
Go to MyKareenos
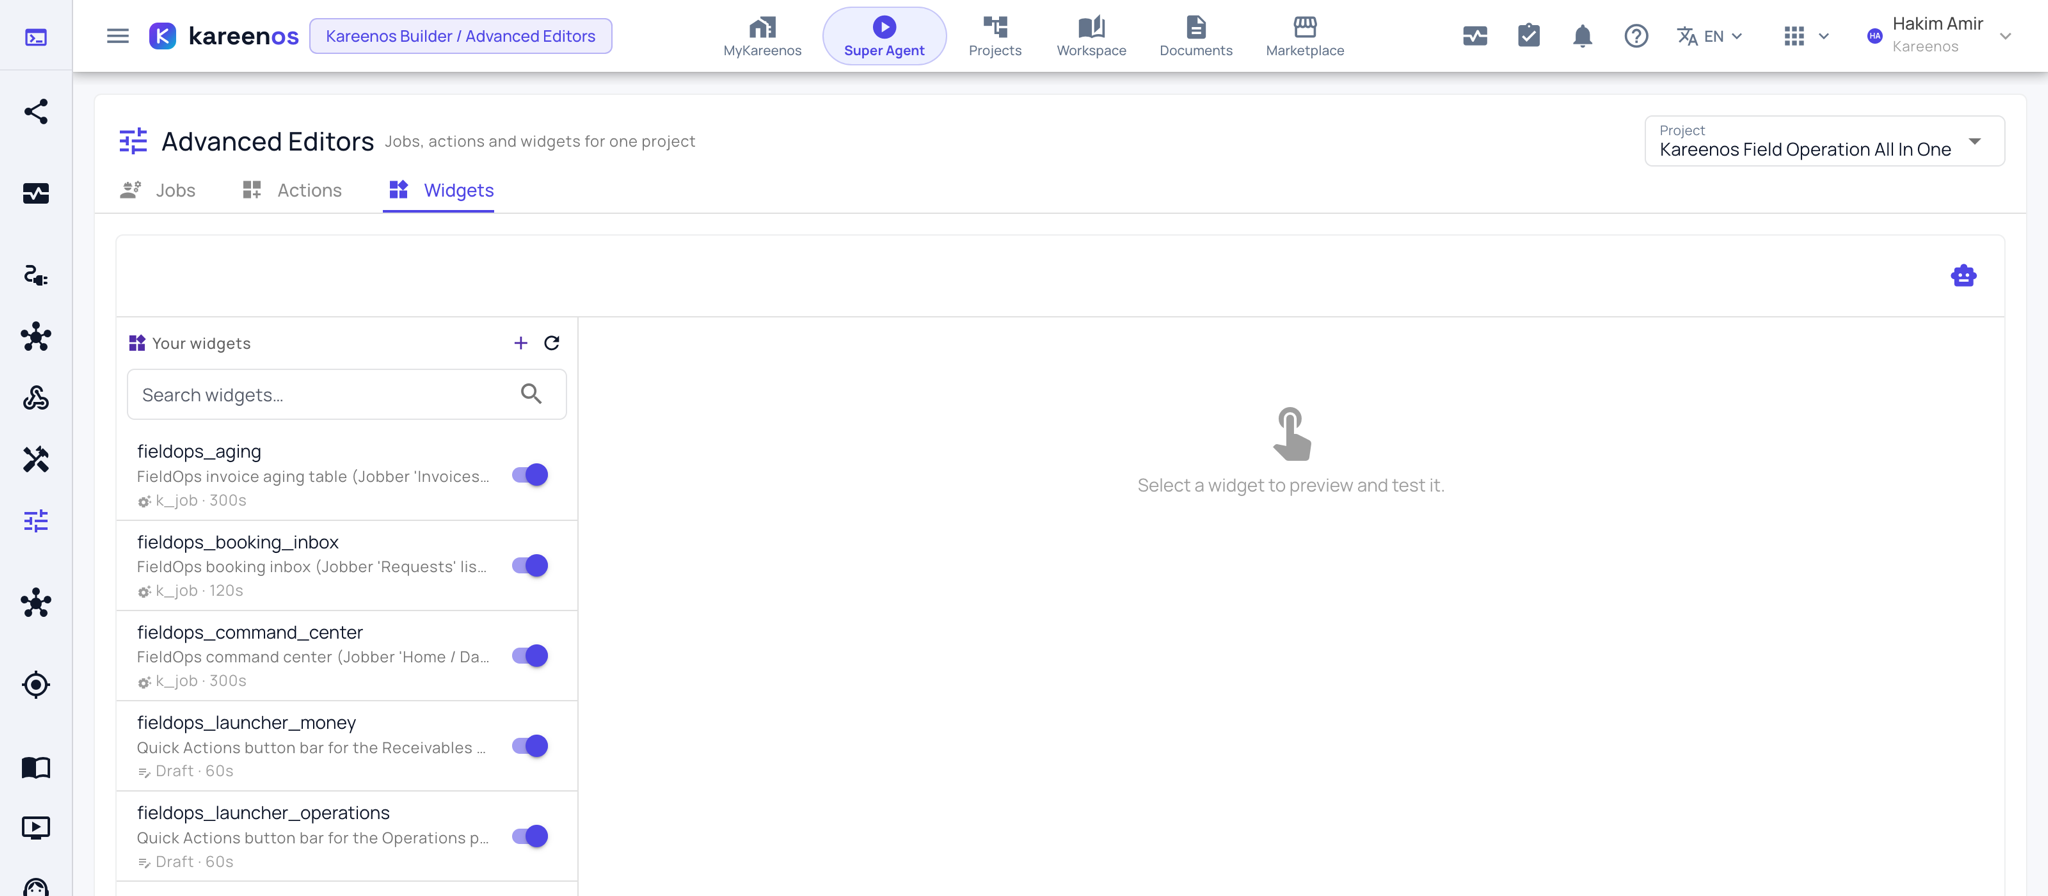coord(763,36)
